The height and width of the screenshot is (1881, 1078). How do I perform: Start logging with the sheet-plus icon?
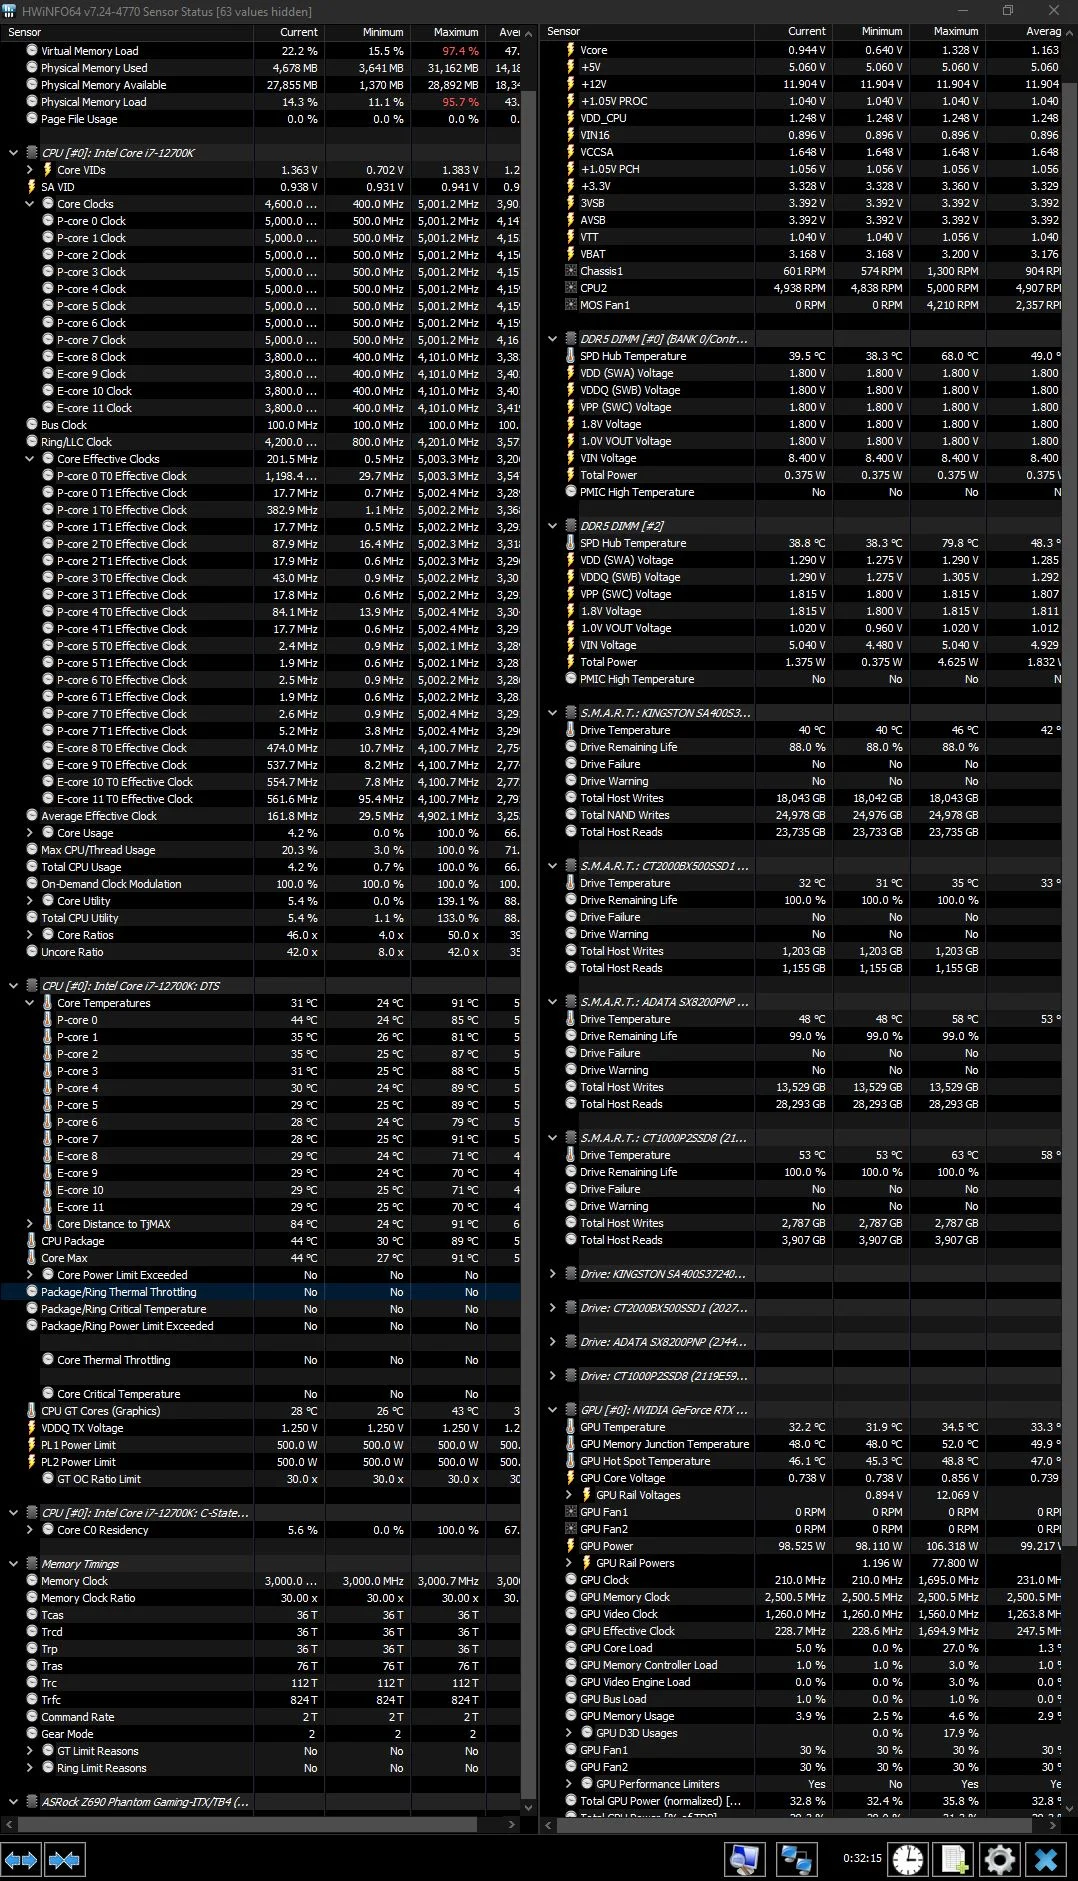point(954,1859)
